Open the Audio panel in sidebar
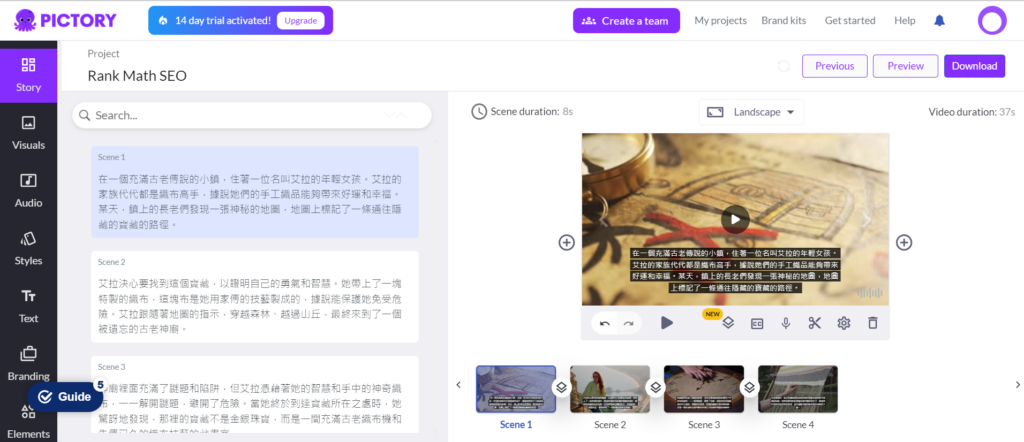 click(x=28, y=189)
